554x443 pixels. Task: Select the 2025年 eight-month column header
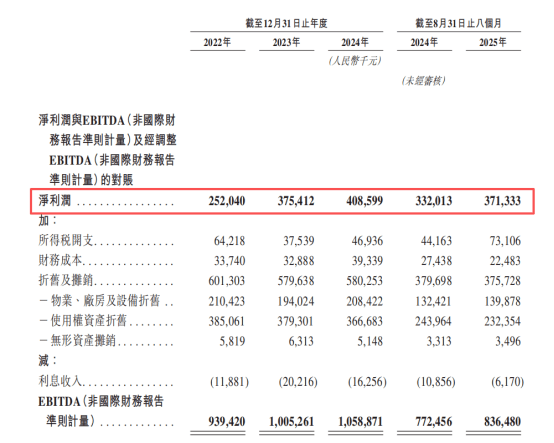tap(493, 42)
